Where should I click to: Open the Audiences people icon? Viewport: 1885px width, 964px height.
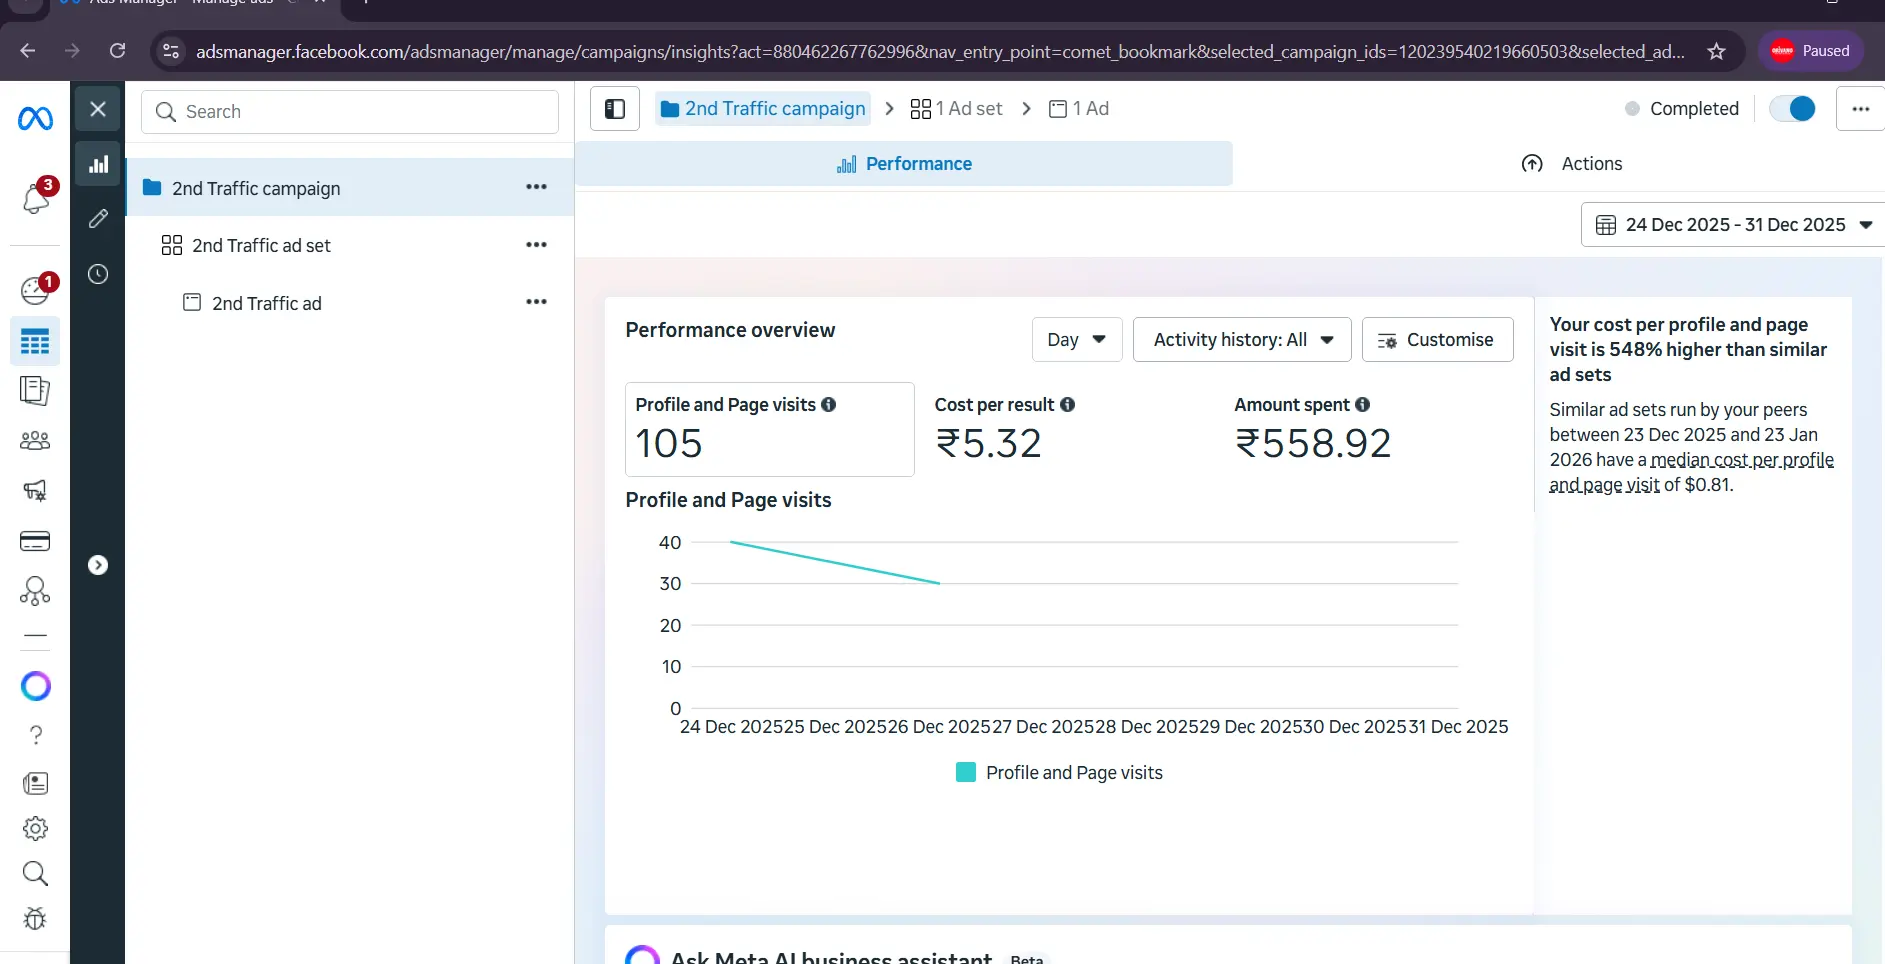pos(35,440)
